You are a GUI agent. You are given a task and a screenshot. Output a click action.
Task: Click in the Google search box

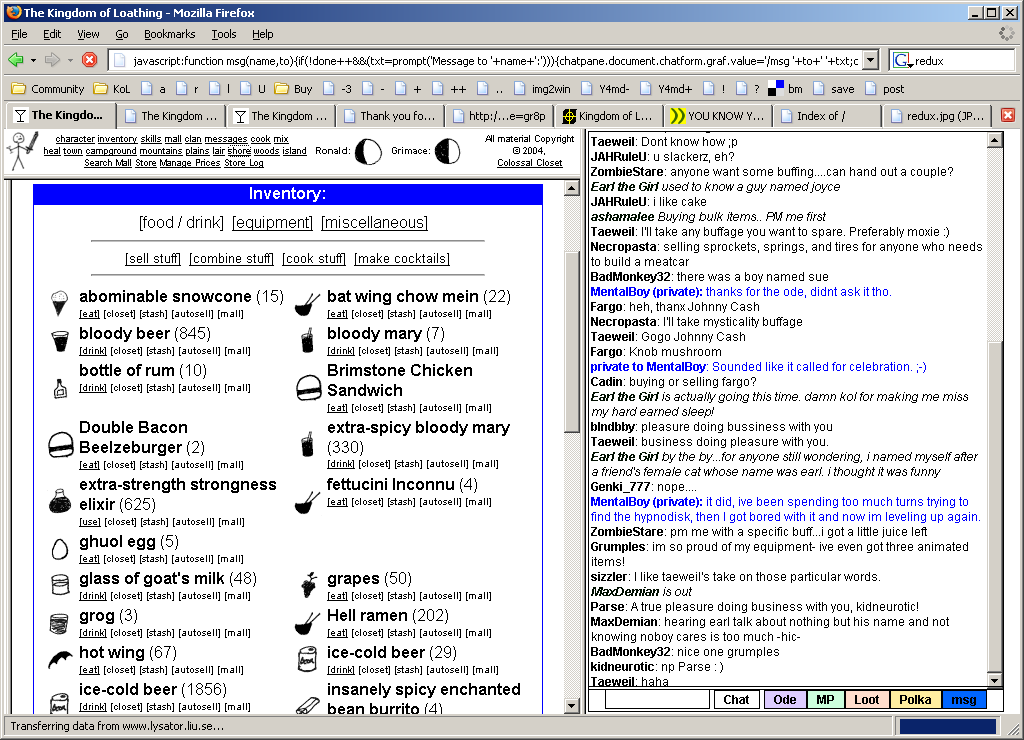[963, 61]
